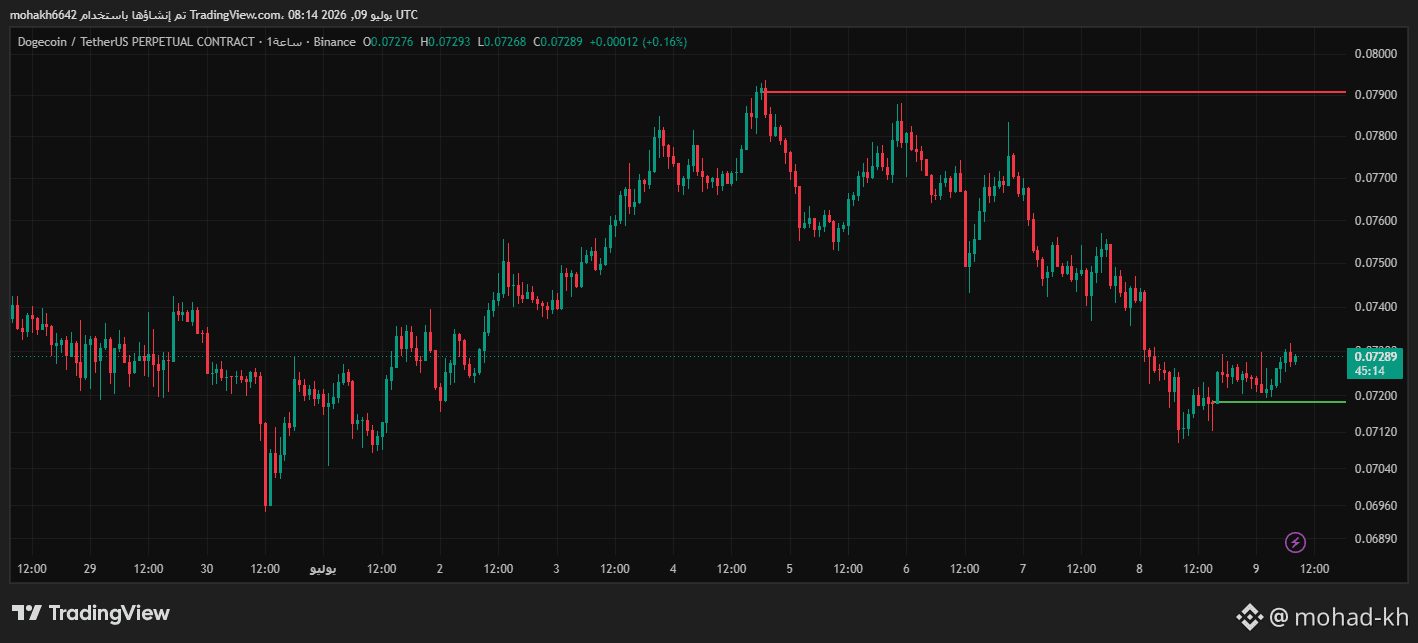Click the close value C0.07289
This screenshot has height=643, width=1418.
pos(558,42)
